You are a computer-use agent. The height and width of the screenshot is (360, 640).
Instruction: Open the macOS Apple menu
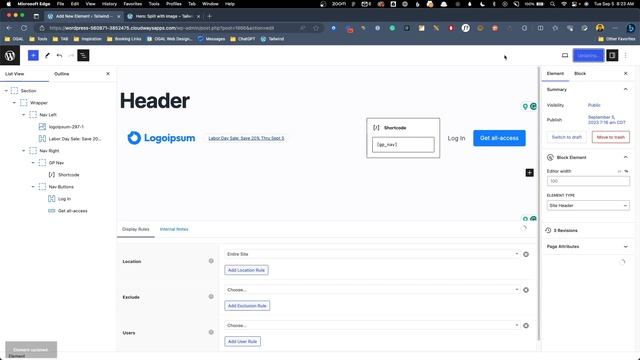(9, 4)
